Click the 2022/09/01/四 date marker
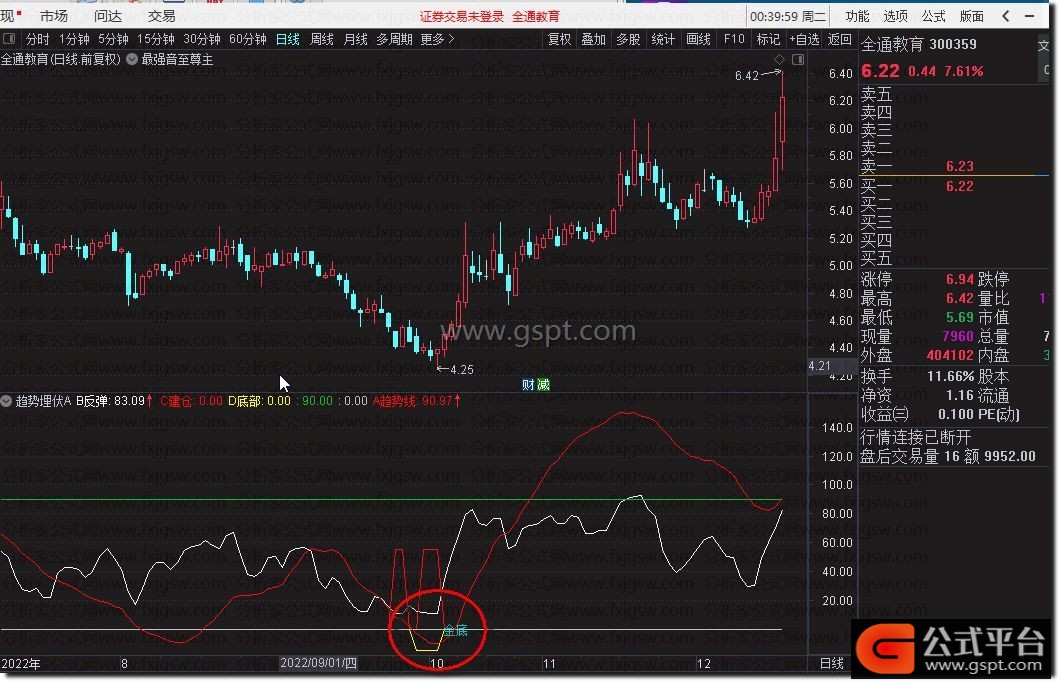 (318, 663)
